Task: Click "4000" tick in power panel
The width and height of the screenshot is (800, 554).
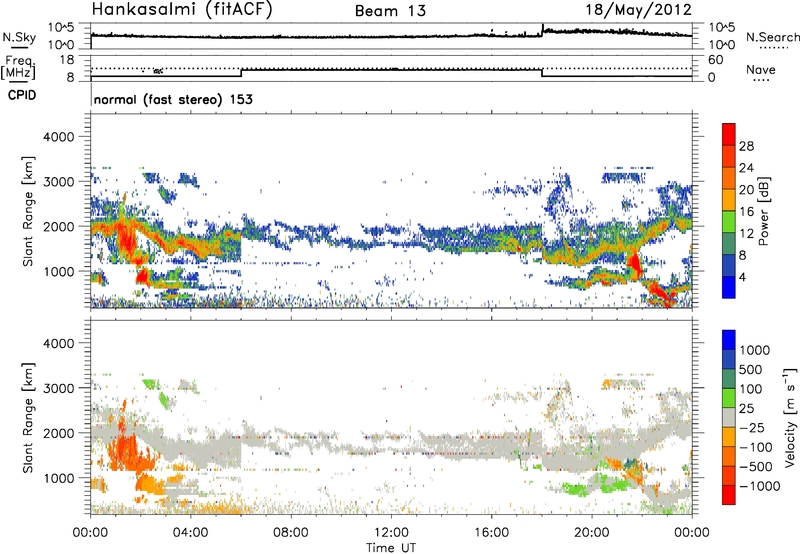Action: pos(58,137)
